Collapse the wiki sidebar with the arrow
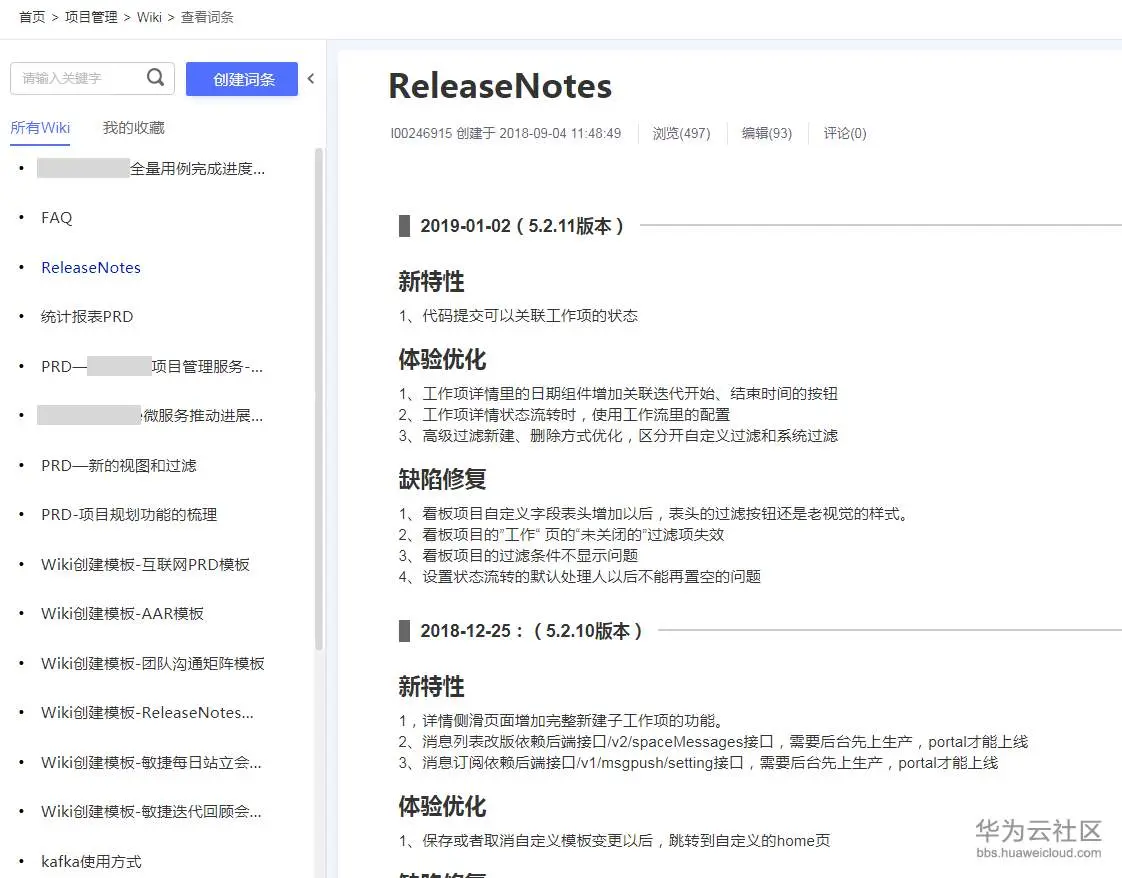 click(x=311, y=79)
